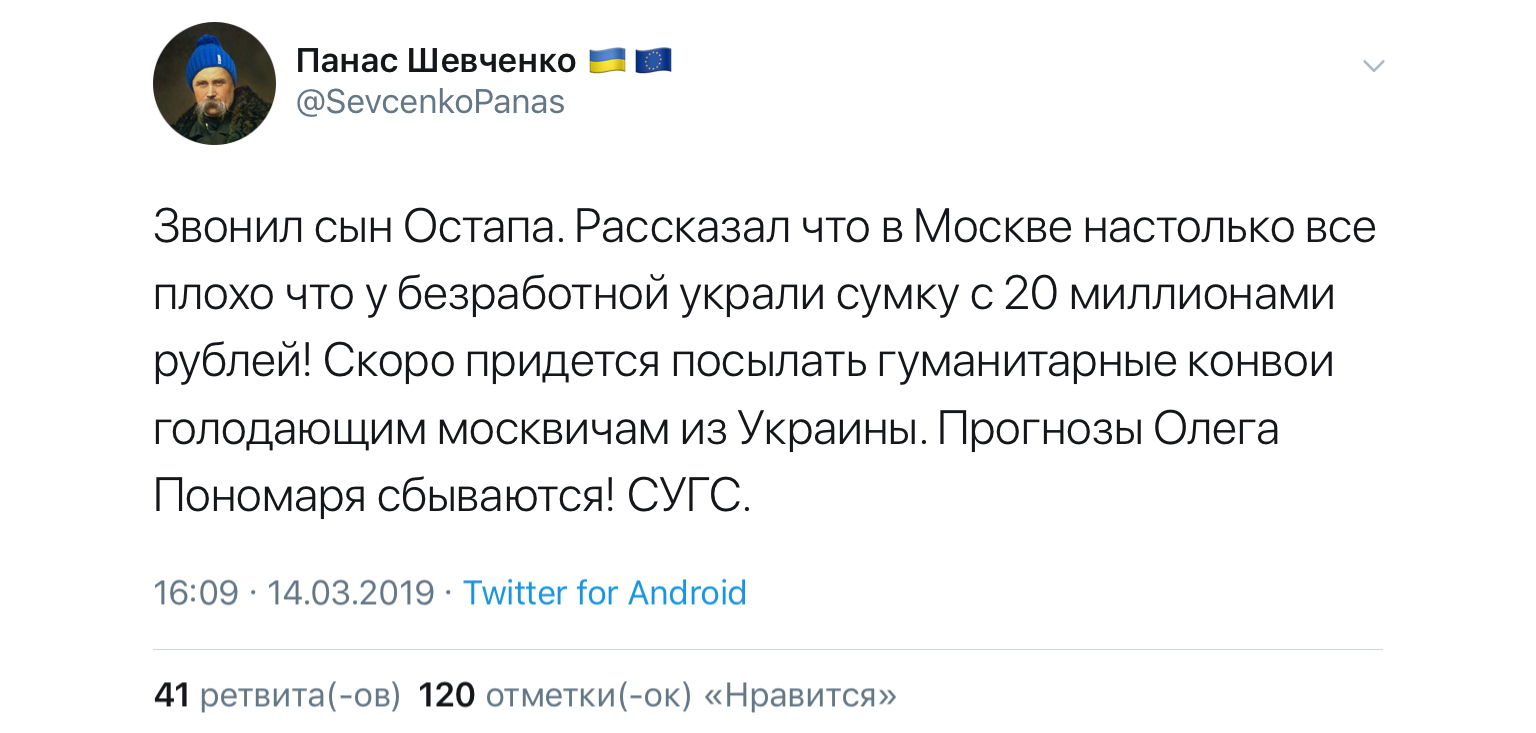The height and width of the screenshot is (733, 1536).
Task: Click the EU flag emoji
Action: (652, 62)
